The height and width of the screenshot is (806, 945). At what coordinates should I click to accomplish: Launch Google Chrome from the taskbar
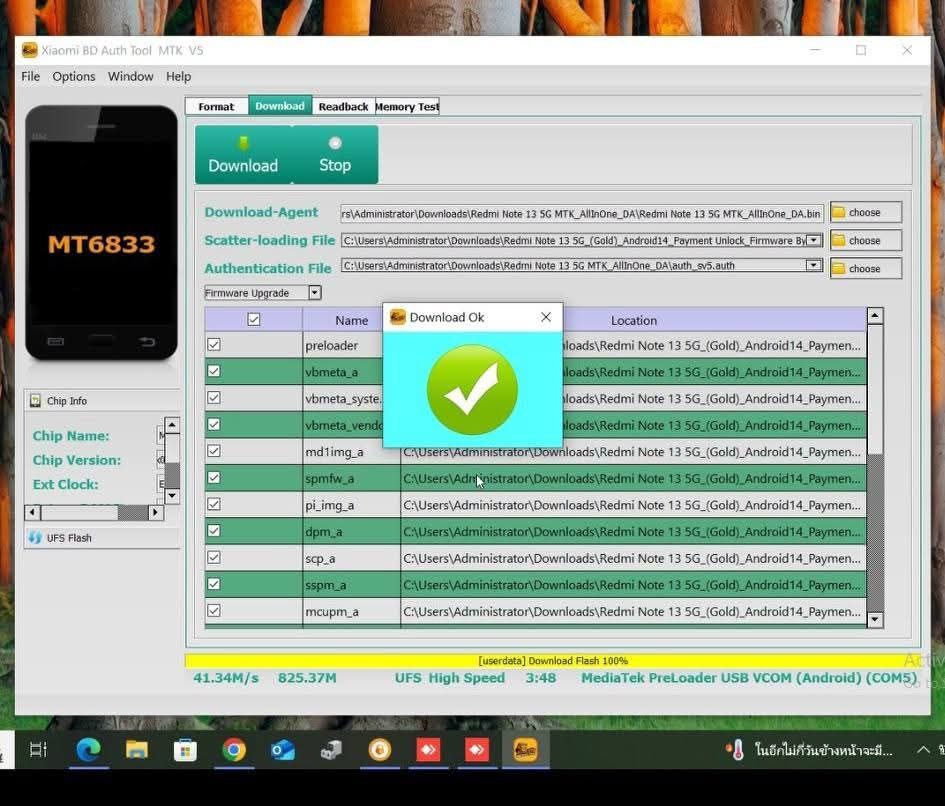[x=234, y=750]
